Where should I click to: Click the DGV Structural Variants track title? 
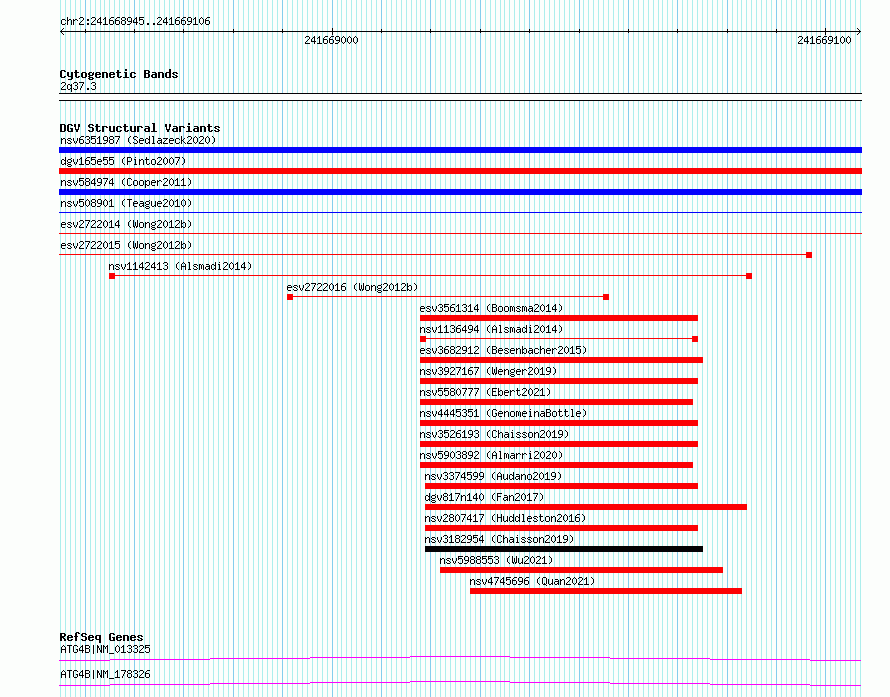pos(140,128)
